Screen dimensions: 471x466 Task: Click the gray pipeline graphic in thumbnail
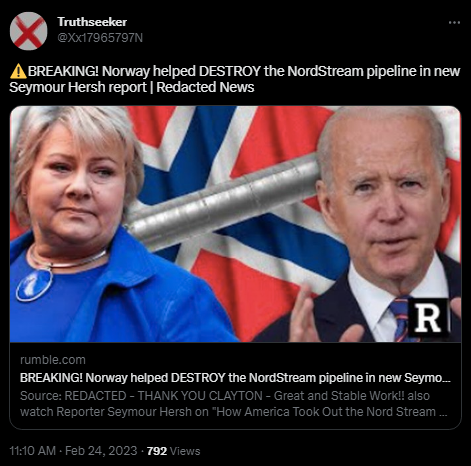tap(223, 200)
